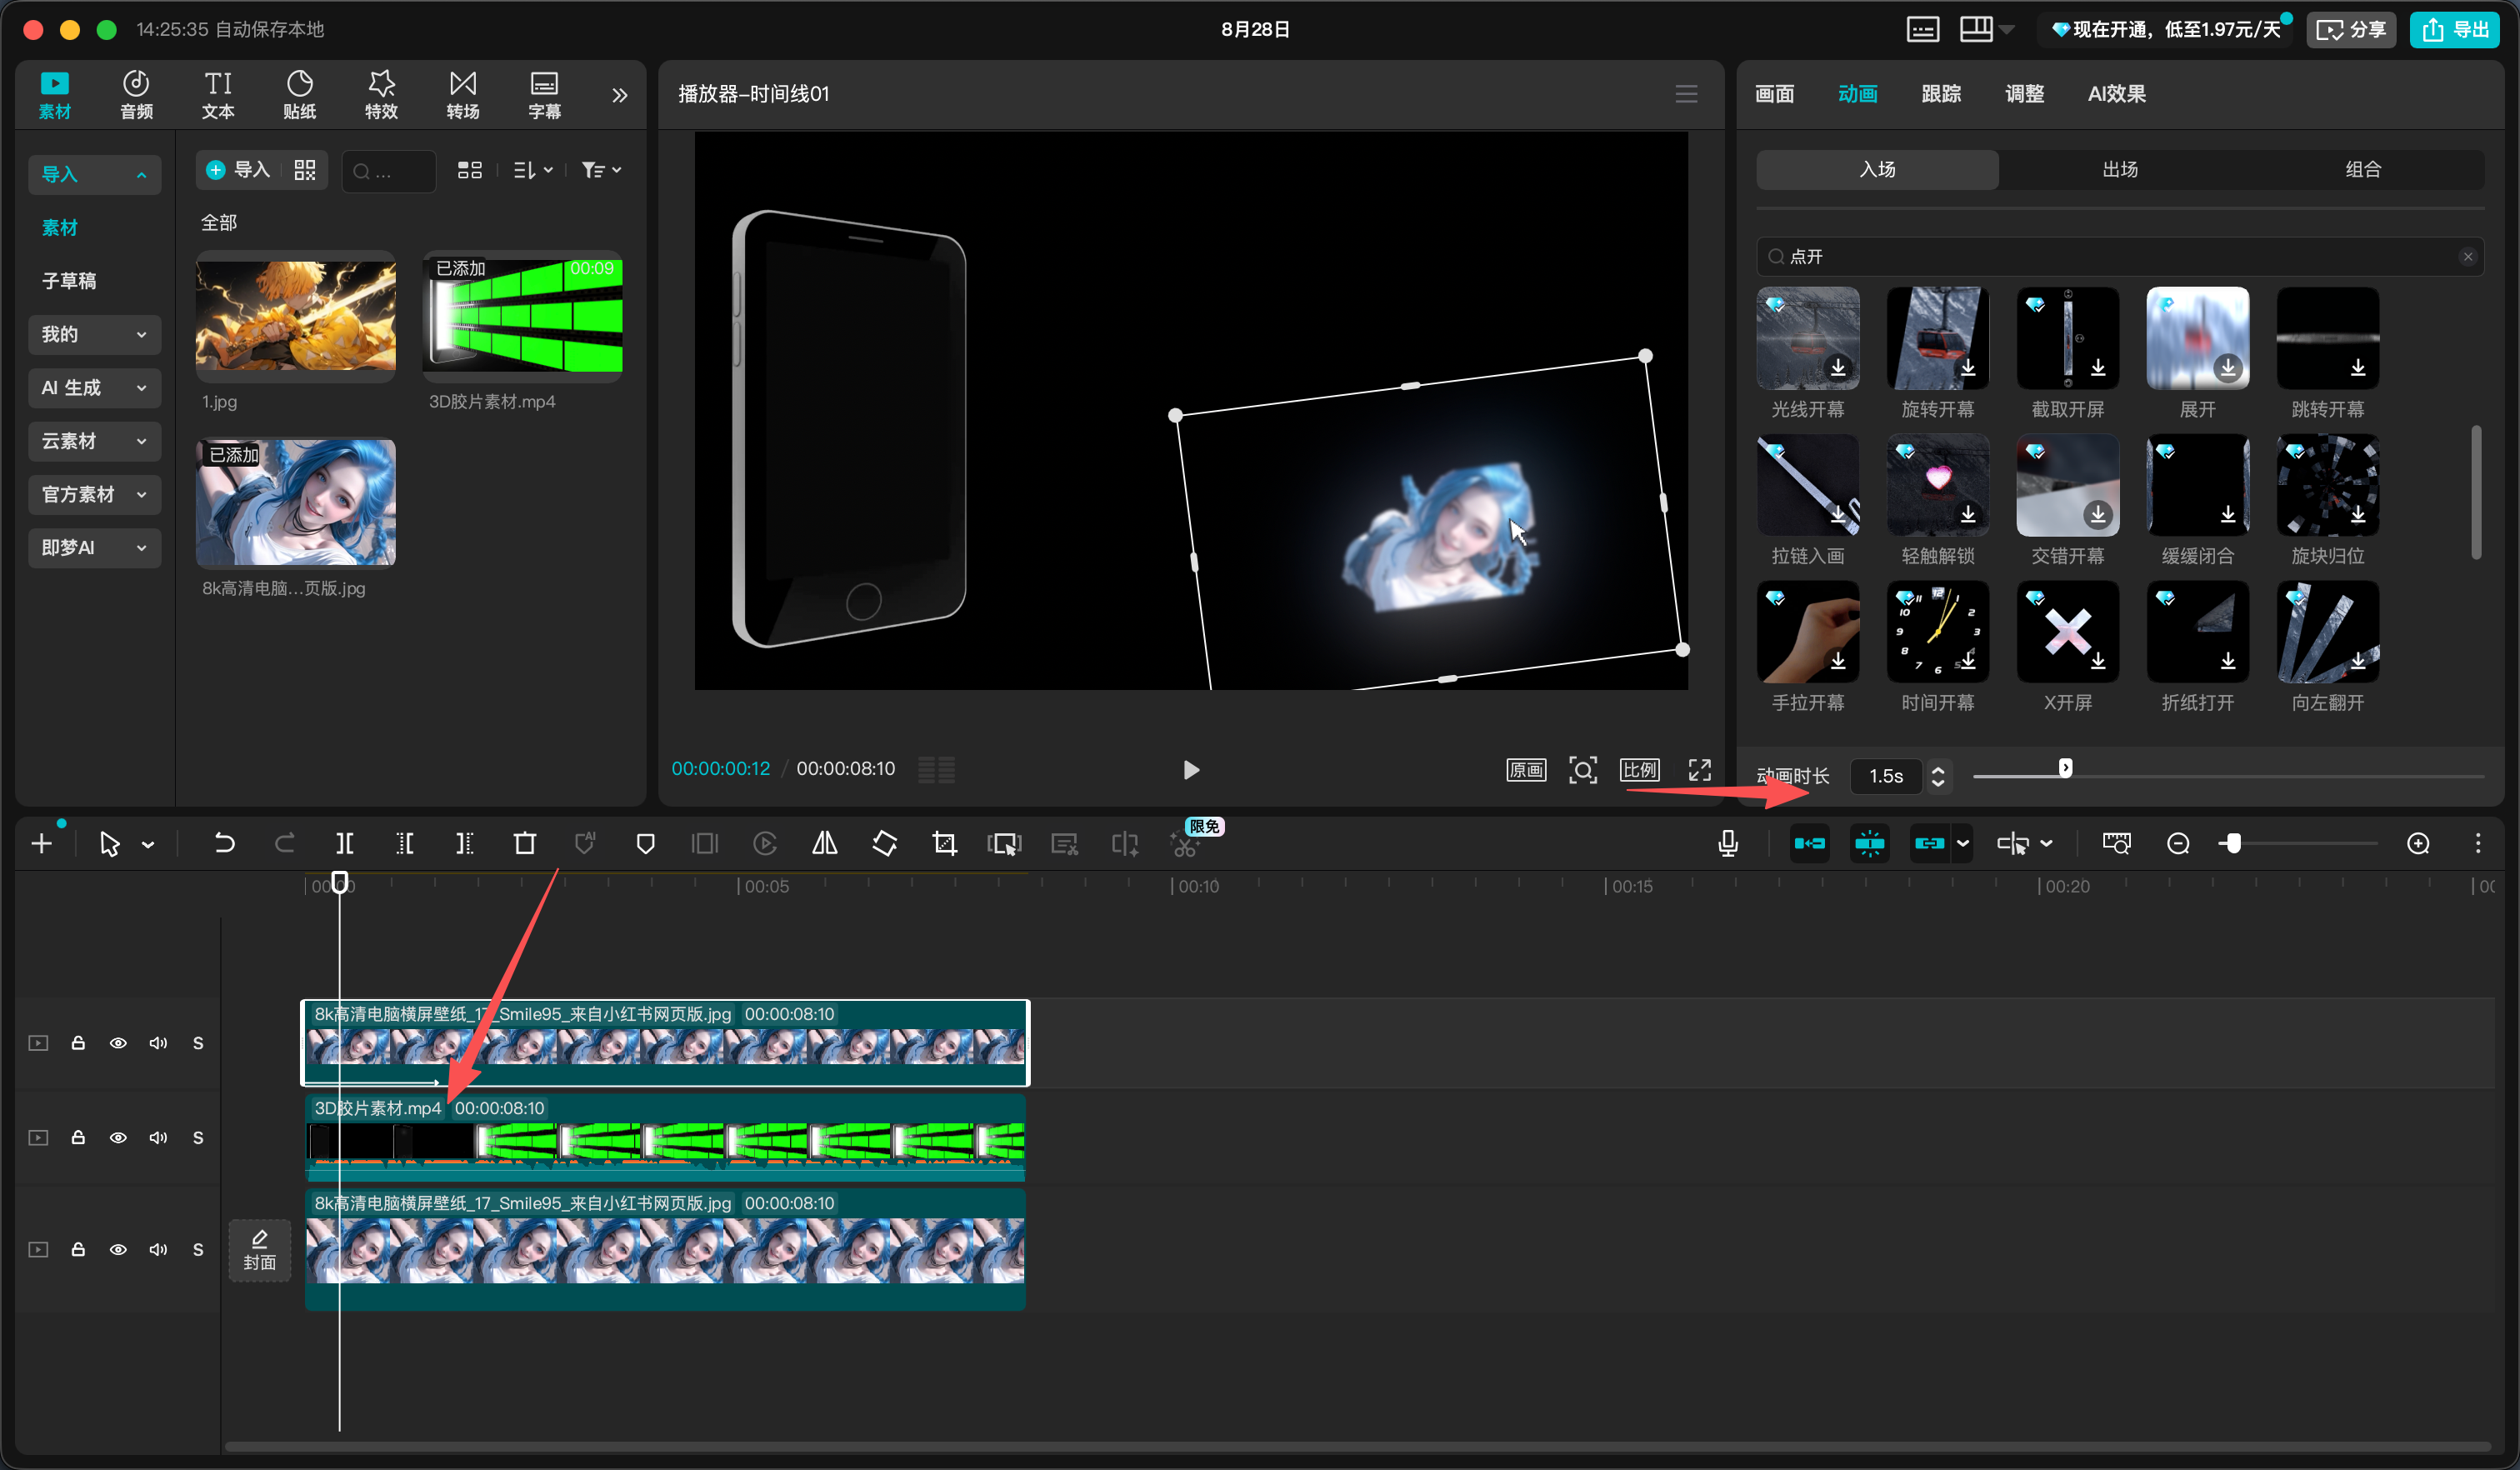Click the keyboard shortcuts icon in title bar
This screenshot has height=1470, width=2520.
coord(1922,29)
